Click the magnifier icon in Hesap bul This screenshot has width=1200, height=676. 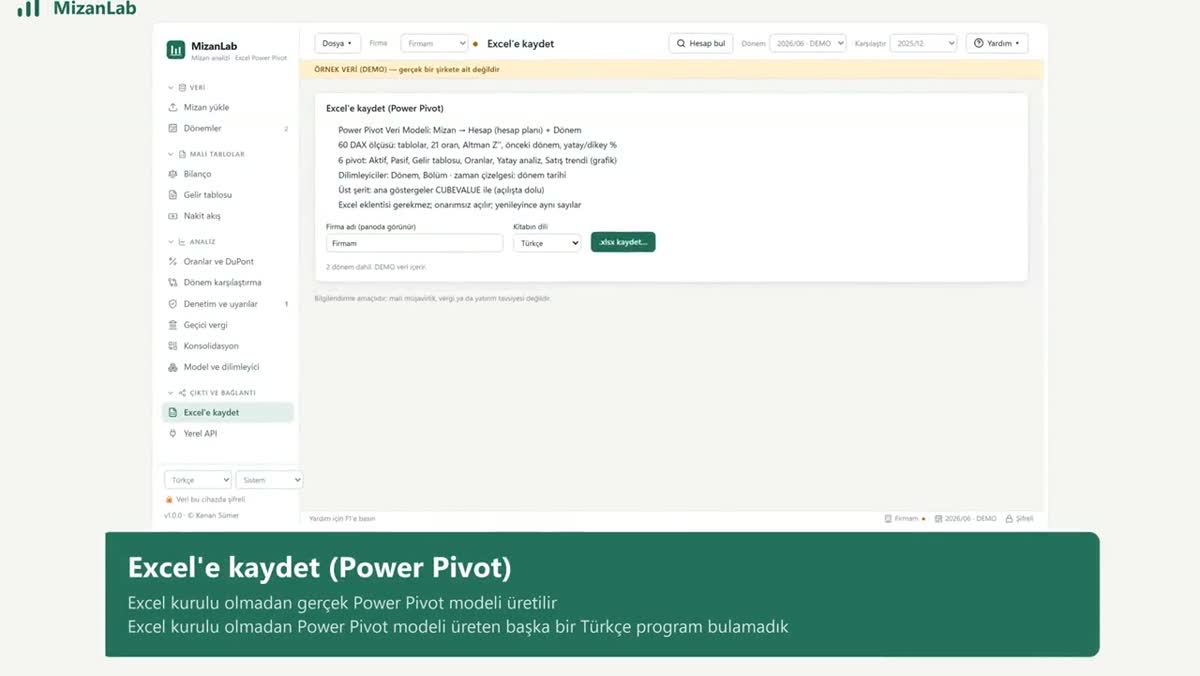[x=681, y=44]
